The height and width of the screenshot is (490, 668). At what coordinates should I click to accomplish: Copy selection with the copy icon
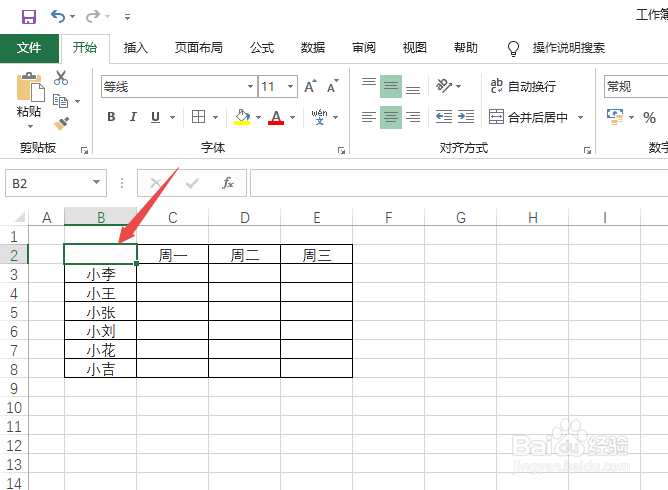60,101
